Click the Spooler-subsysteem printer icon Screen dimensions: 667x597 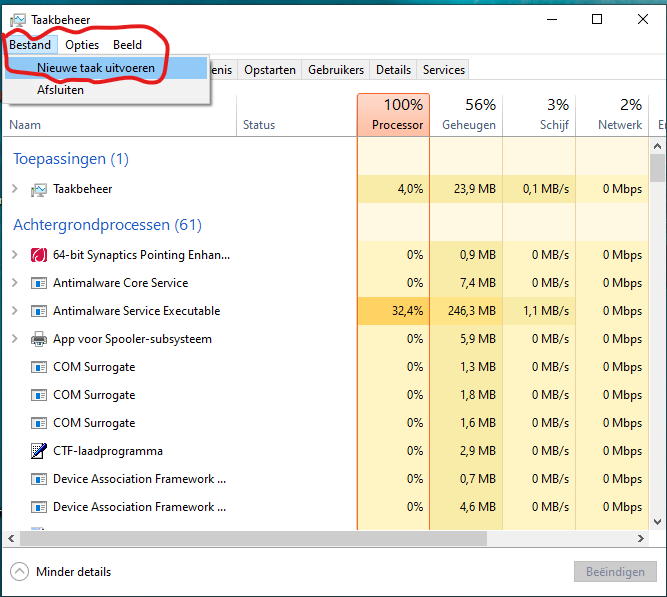pyautogui.click(x=39, y=339)
